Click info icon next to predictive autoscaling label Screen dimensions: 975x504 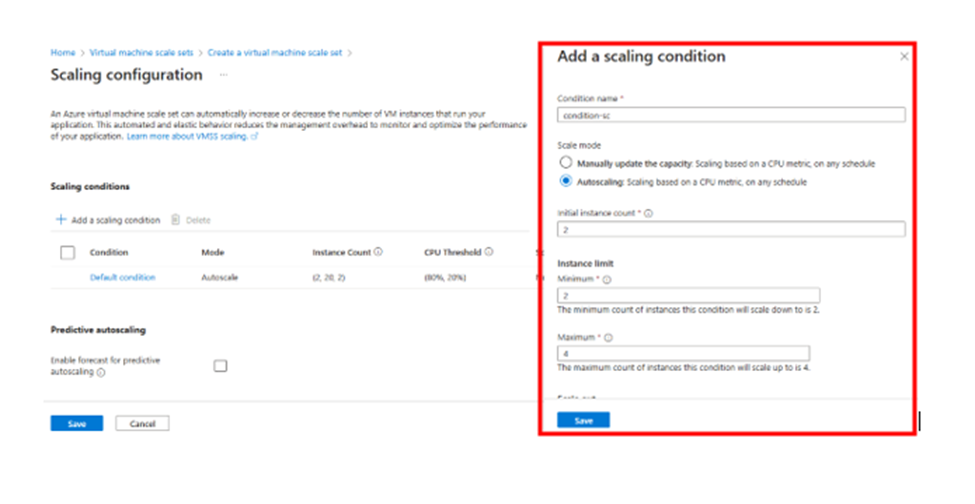[x=102, y=372]
